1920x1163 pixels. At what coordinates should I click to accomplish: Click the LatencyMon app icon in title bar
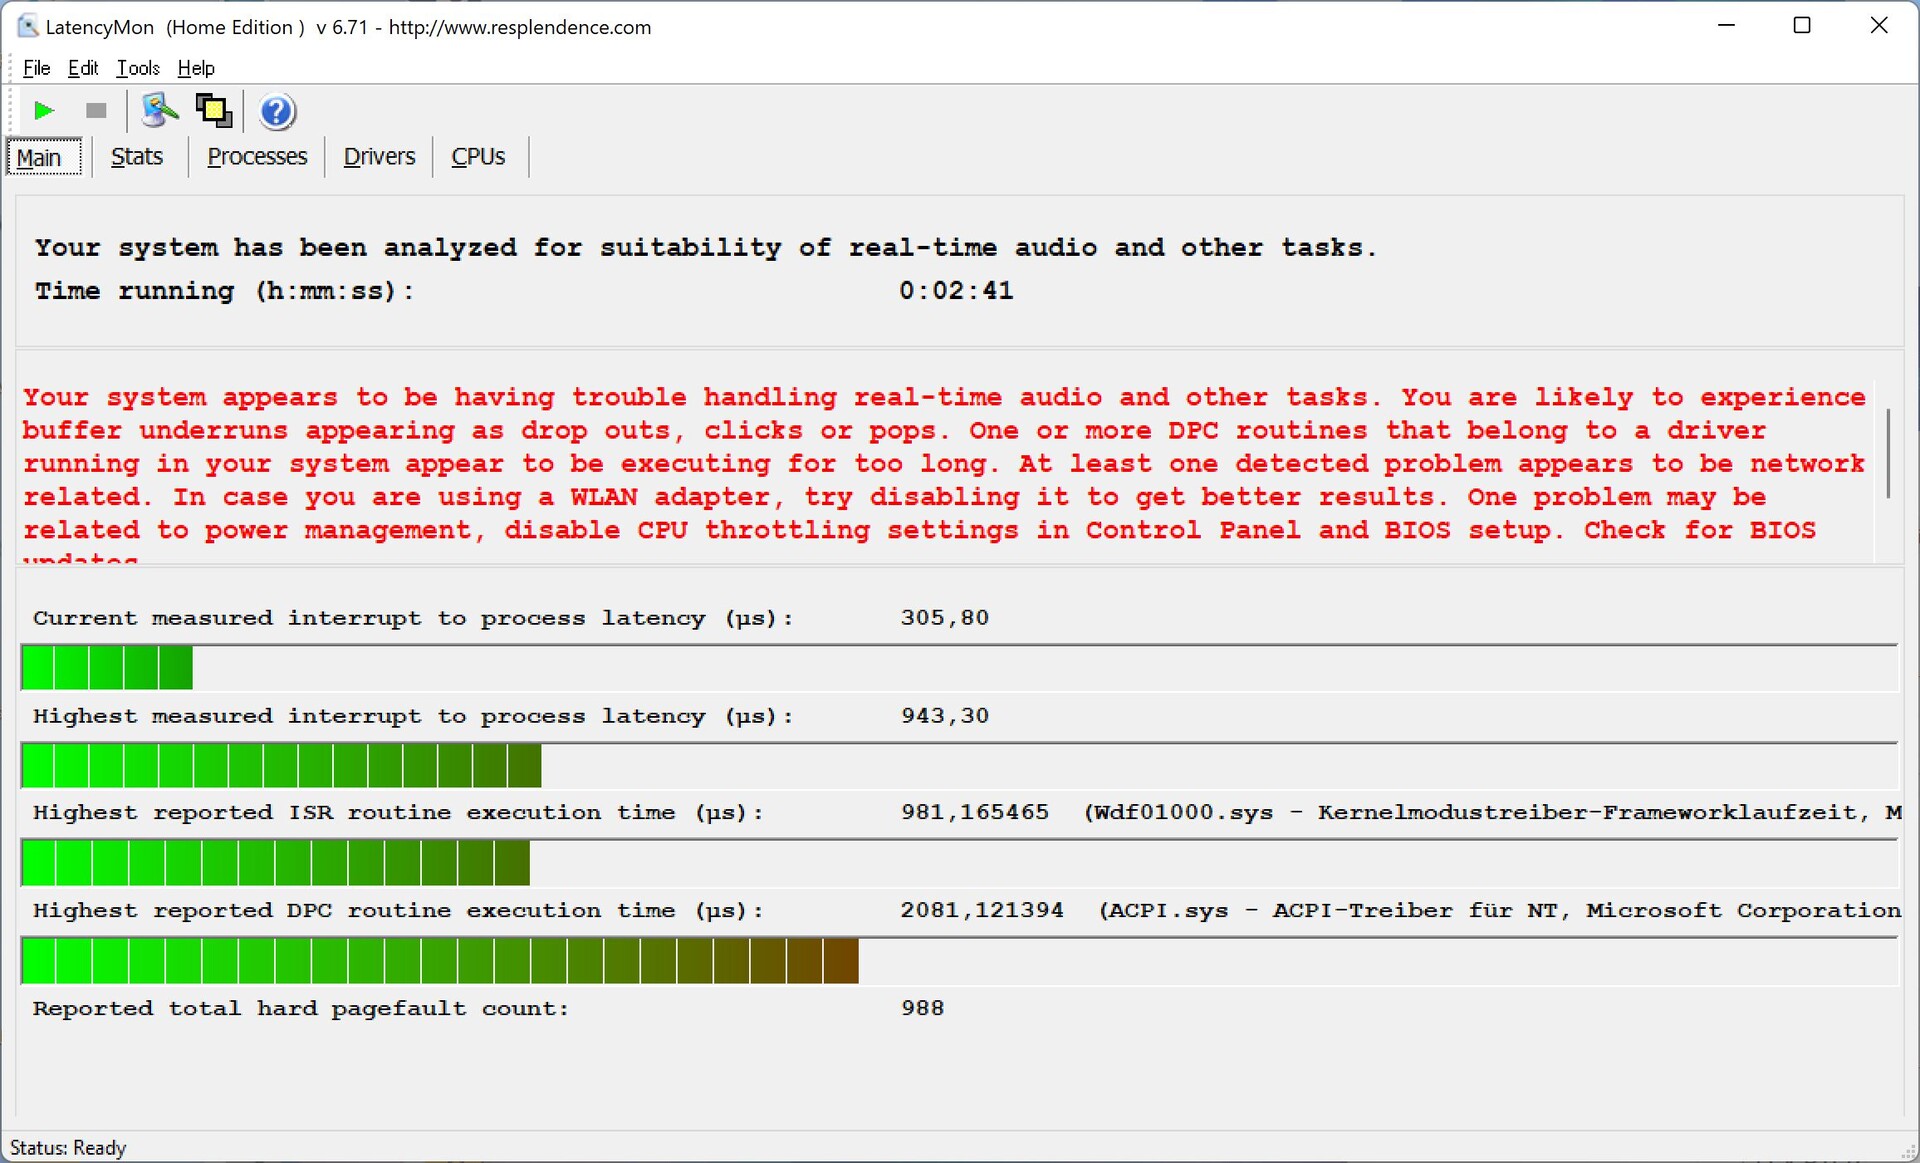click(27, 27)
